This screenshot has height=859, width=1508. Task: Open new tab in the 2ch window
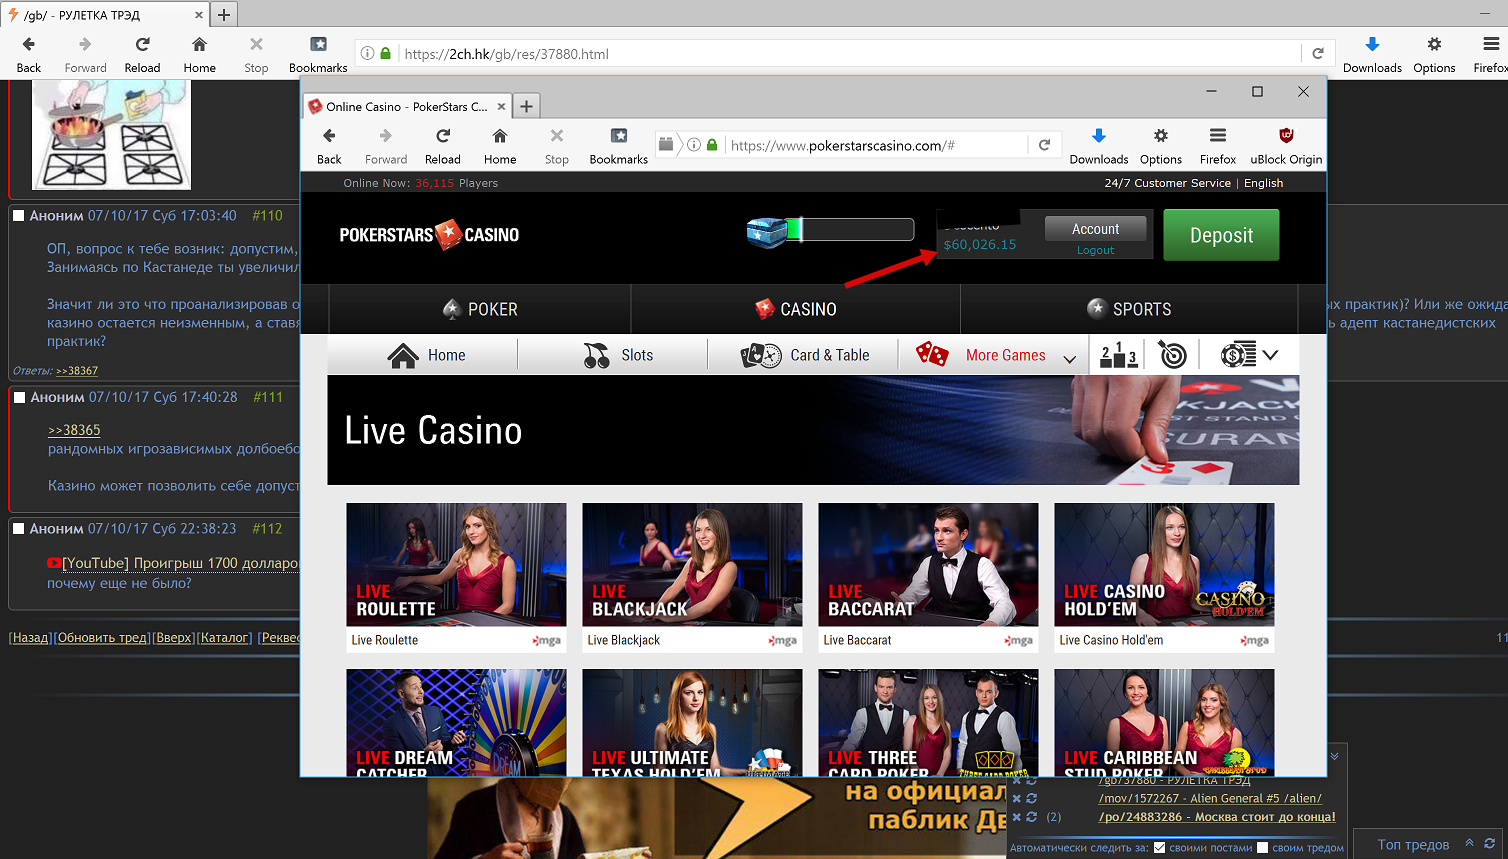tap(224, 15)
